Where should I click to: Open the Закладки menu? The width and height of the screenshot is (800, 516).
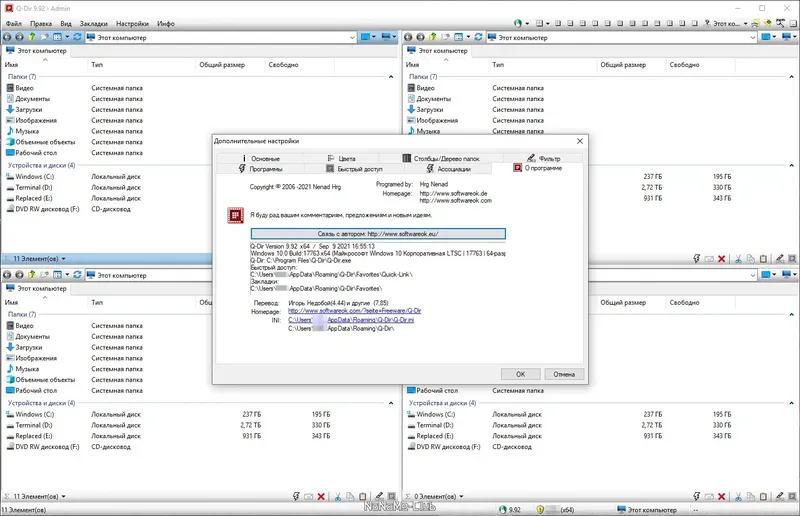93,23
